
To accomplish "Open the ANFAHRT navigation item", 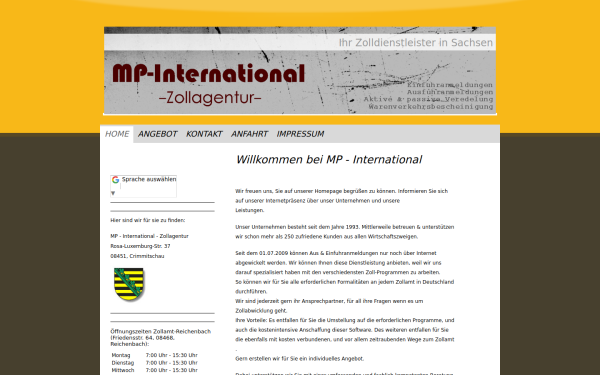I will [x=249, y=134].
